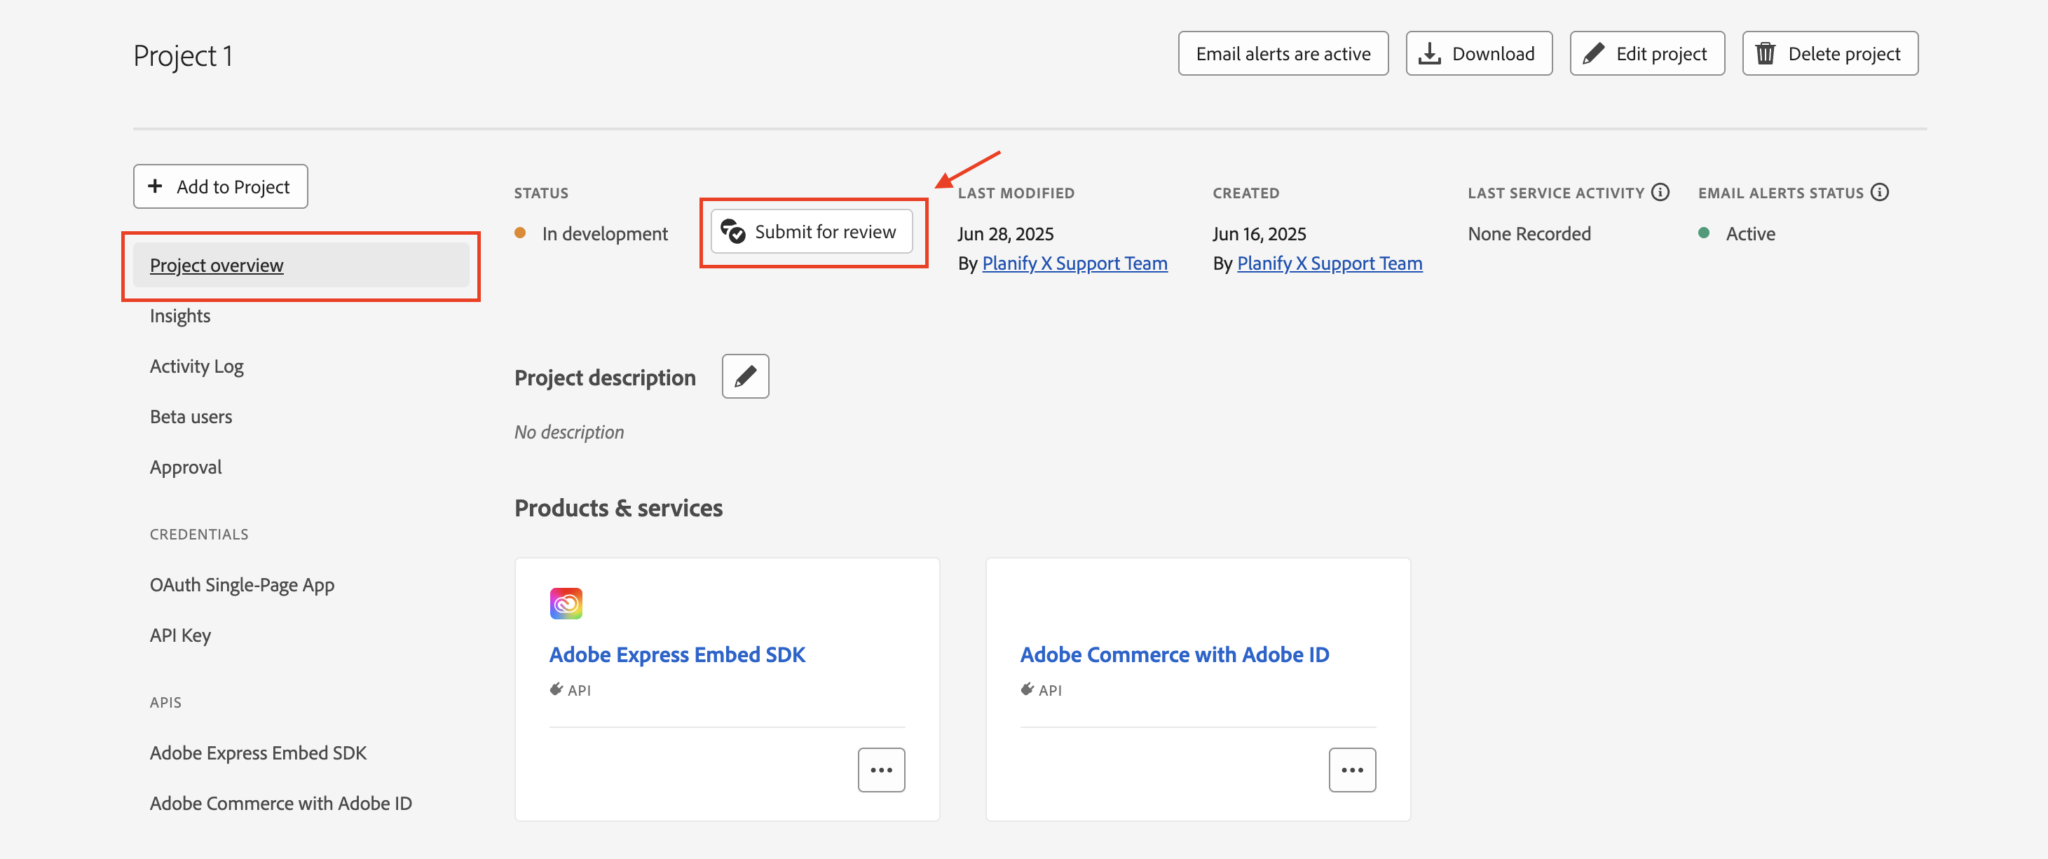Open more options on Adobe Express Embed SDK card
Viewport: 2048px width, 859px height.
881,770
